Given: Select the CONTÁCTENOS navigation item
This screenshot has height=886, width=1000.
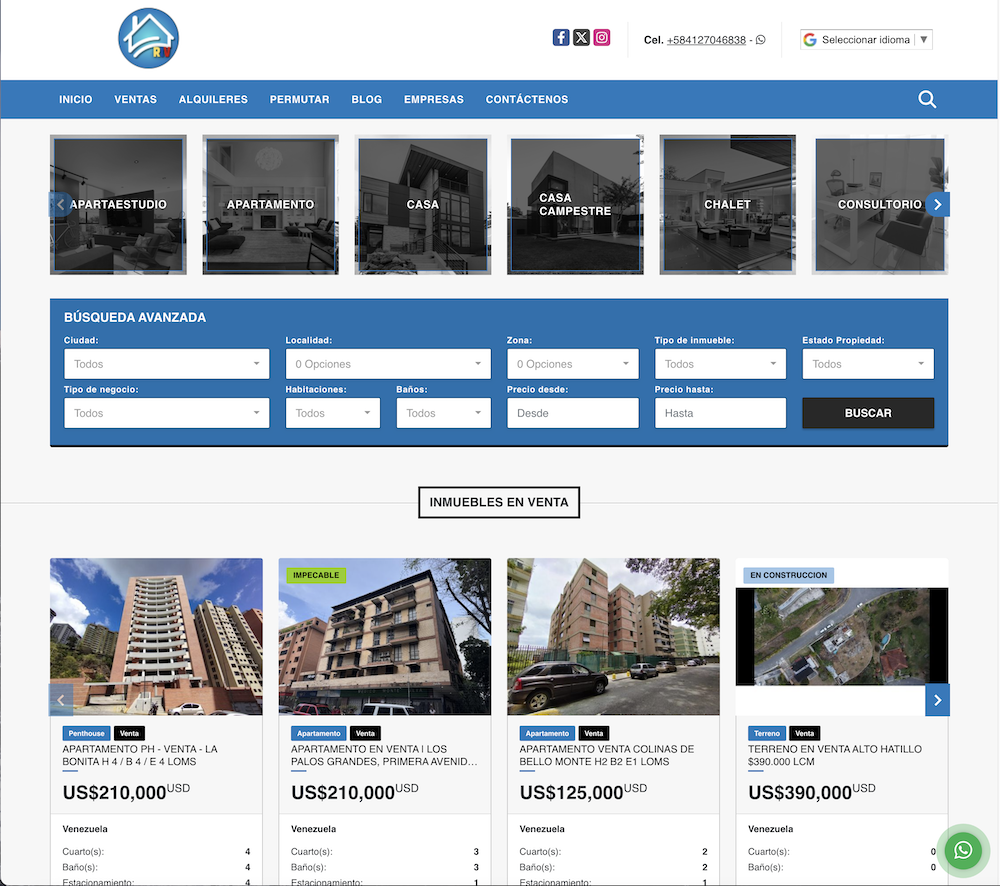Looking at the screenshot, I should tap(527, 99).
